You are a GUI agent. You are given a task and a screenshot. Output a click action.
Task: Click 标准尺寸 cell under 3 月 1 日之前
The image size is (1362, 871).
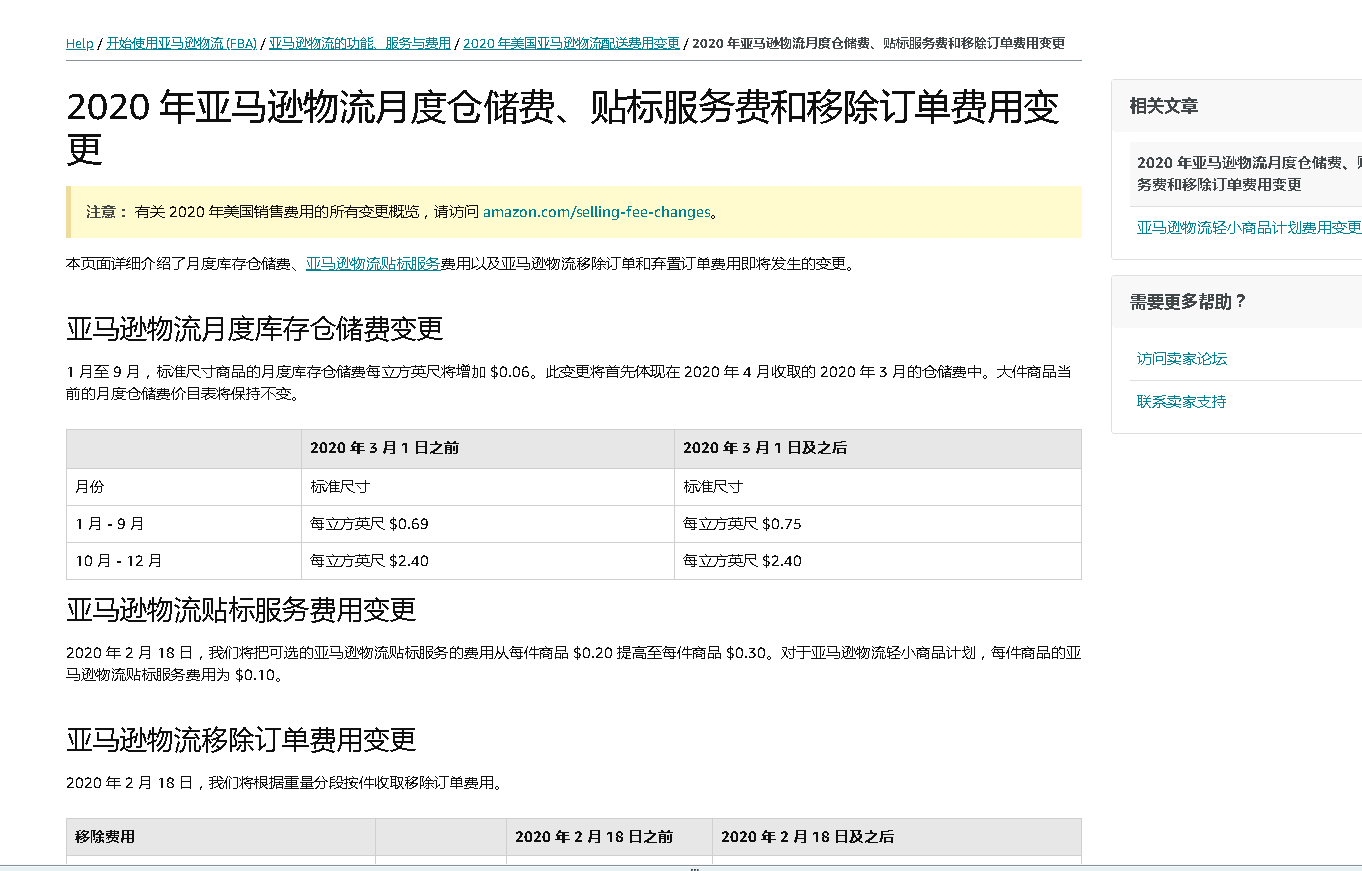point(488,486)
